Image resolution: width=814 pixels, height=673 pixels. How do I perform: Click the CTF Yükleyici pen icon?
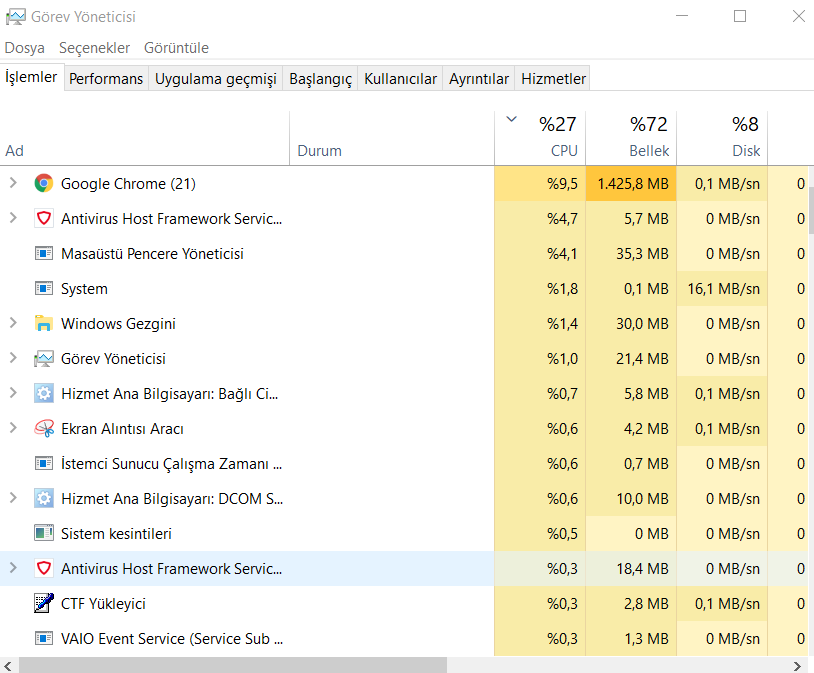pyautogui.click(x=44, y=603)
